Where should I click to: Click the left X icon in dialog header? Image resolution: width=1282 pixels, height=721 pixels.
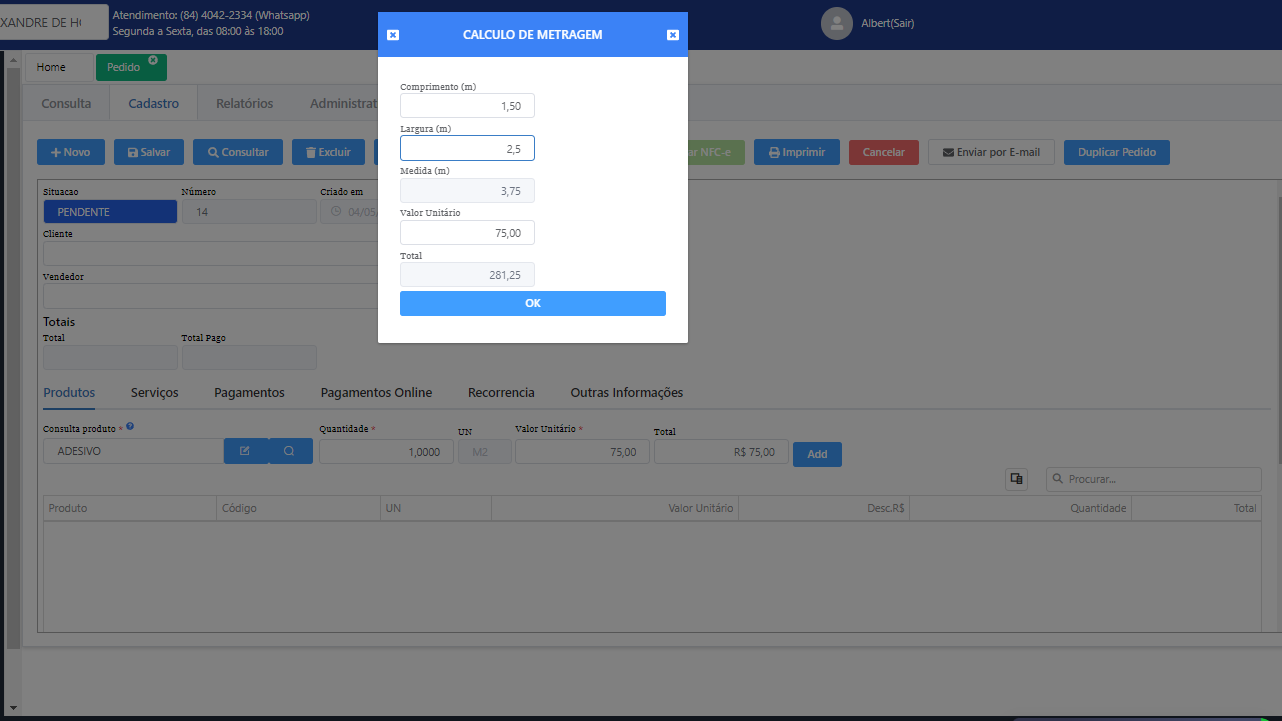pyautogui.click(x=393, y=35)
